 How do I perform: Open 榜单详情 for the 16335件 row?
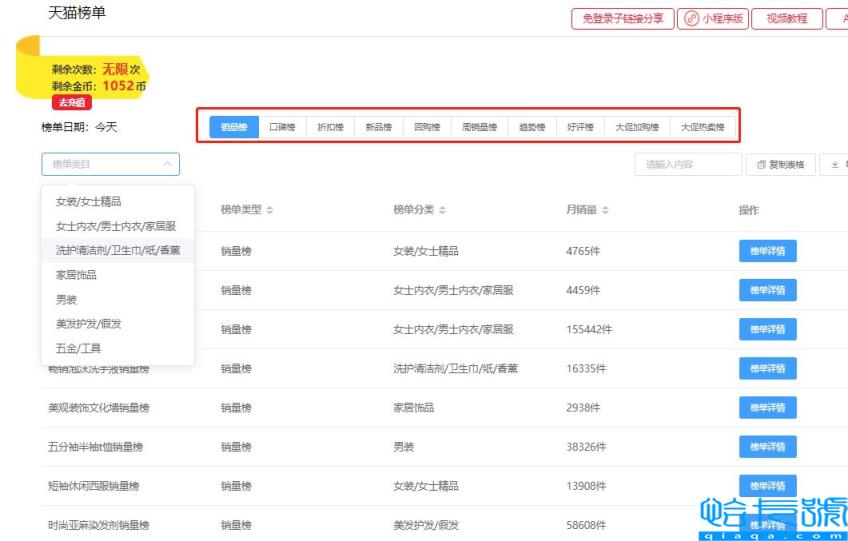(x=767, y=368)
